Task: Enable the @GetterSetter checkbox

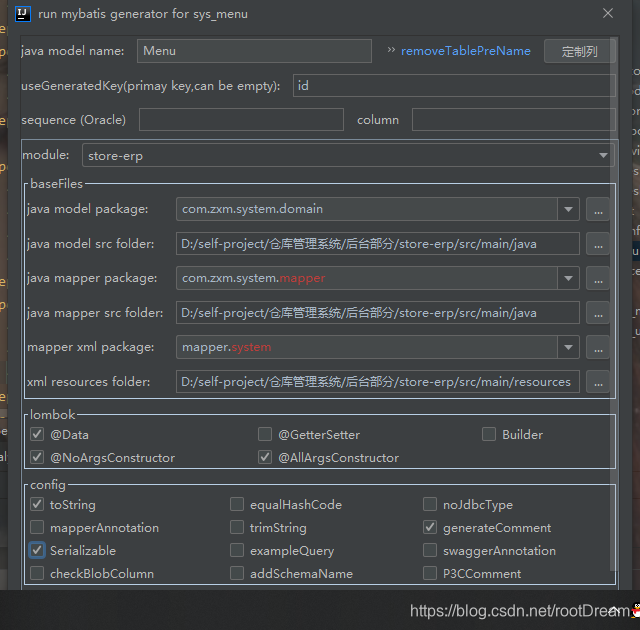Action: tap(265, 434)
